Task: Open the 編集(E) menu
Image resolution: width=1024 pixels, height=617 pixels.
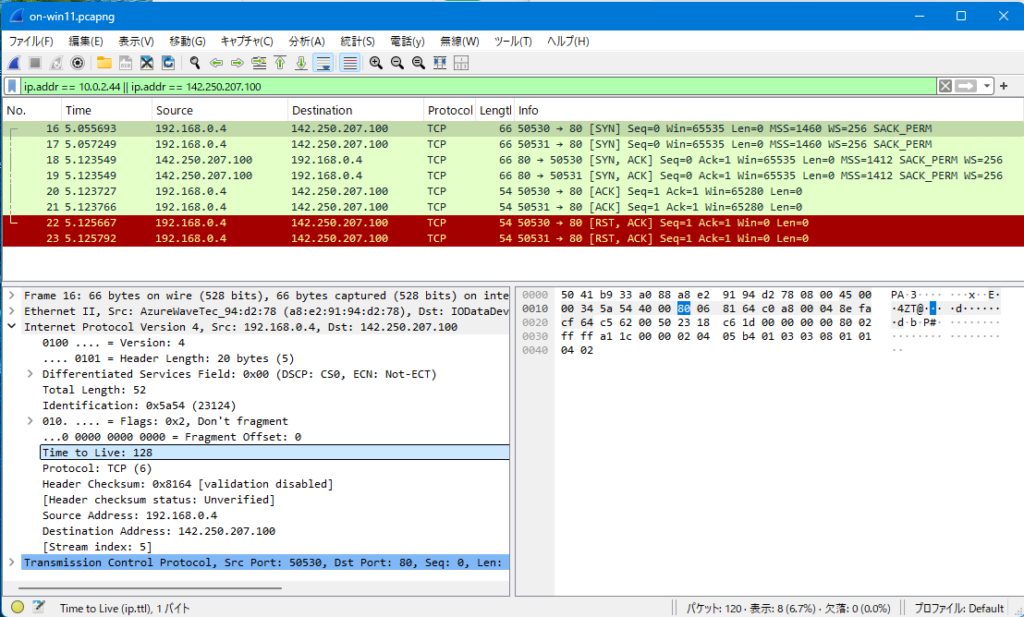Action: point(86,41)
